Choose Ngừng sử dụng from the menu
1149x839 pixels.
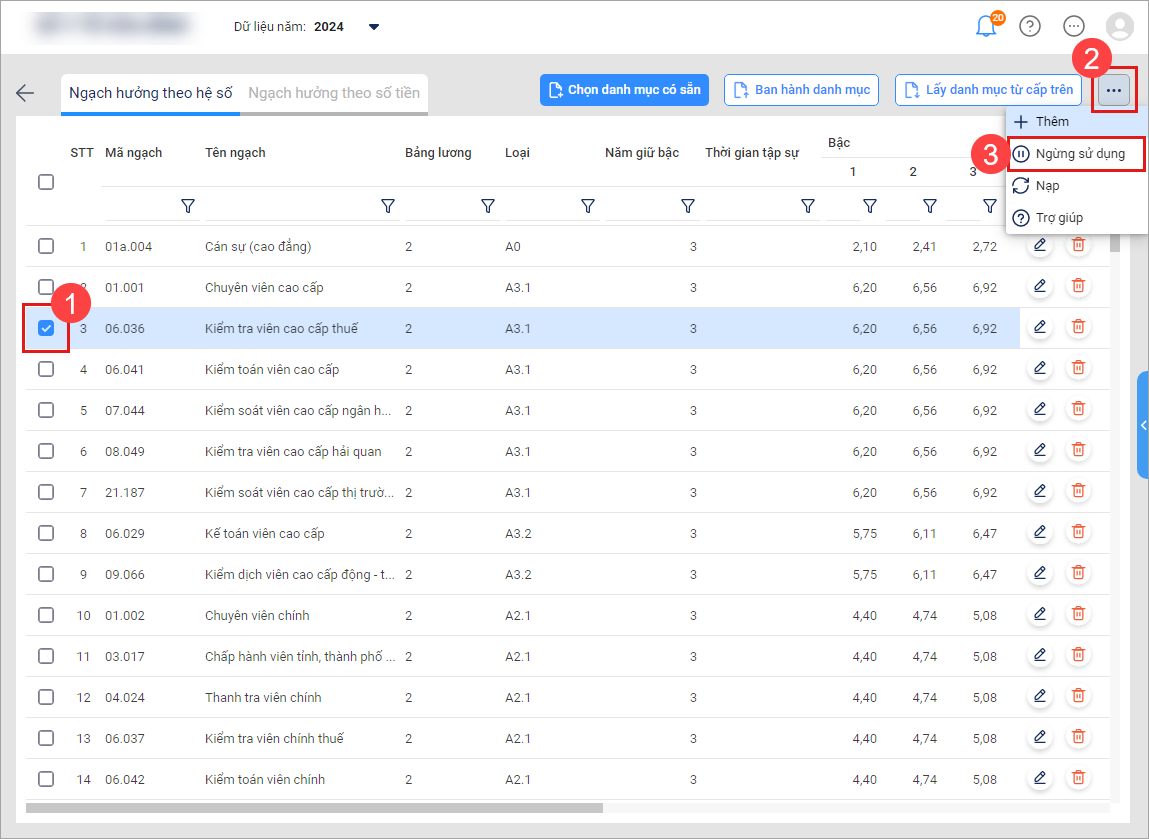point(1076,154)
